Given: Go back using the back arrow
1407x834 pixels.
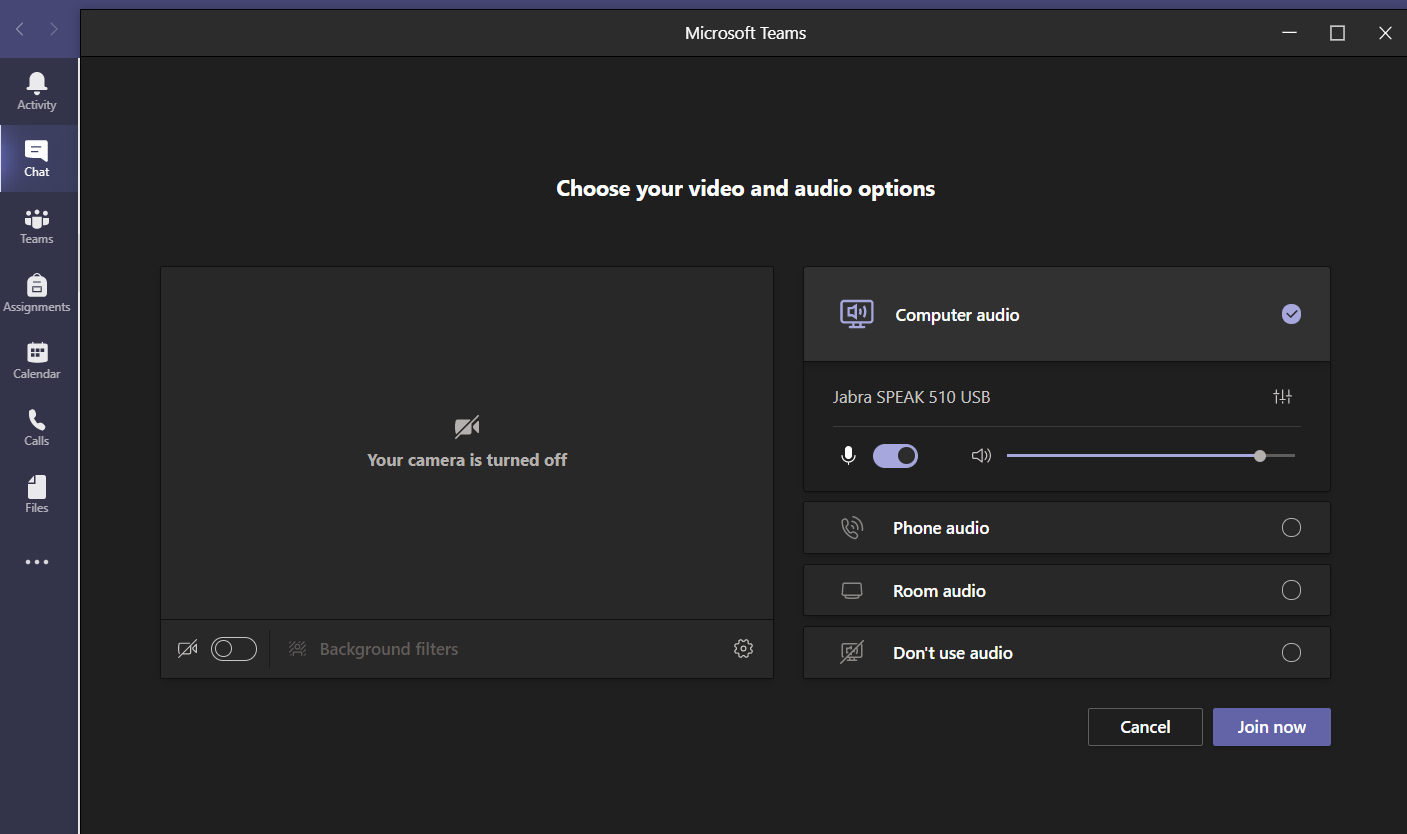Looking at the screenshot, I should pyautogui.click(x=20, y=30).
